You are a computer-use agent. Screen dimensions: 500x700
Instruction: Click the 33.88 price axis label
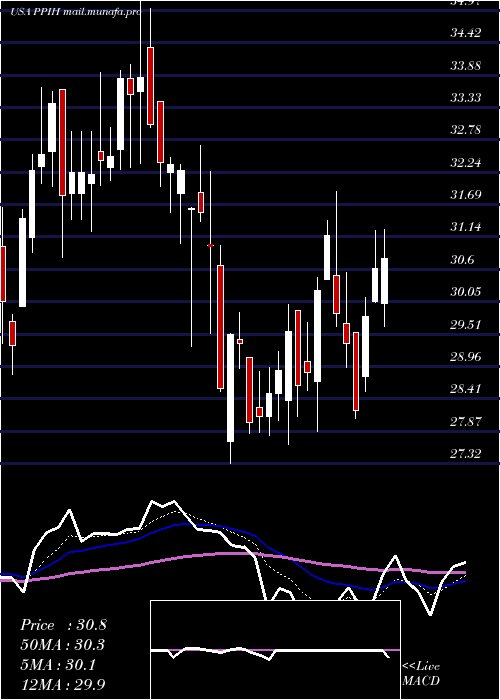pos(466,65)
